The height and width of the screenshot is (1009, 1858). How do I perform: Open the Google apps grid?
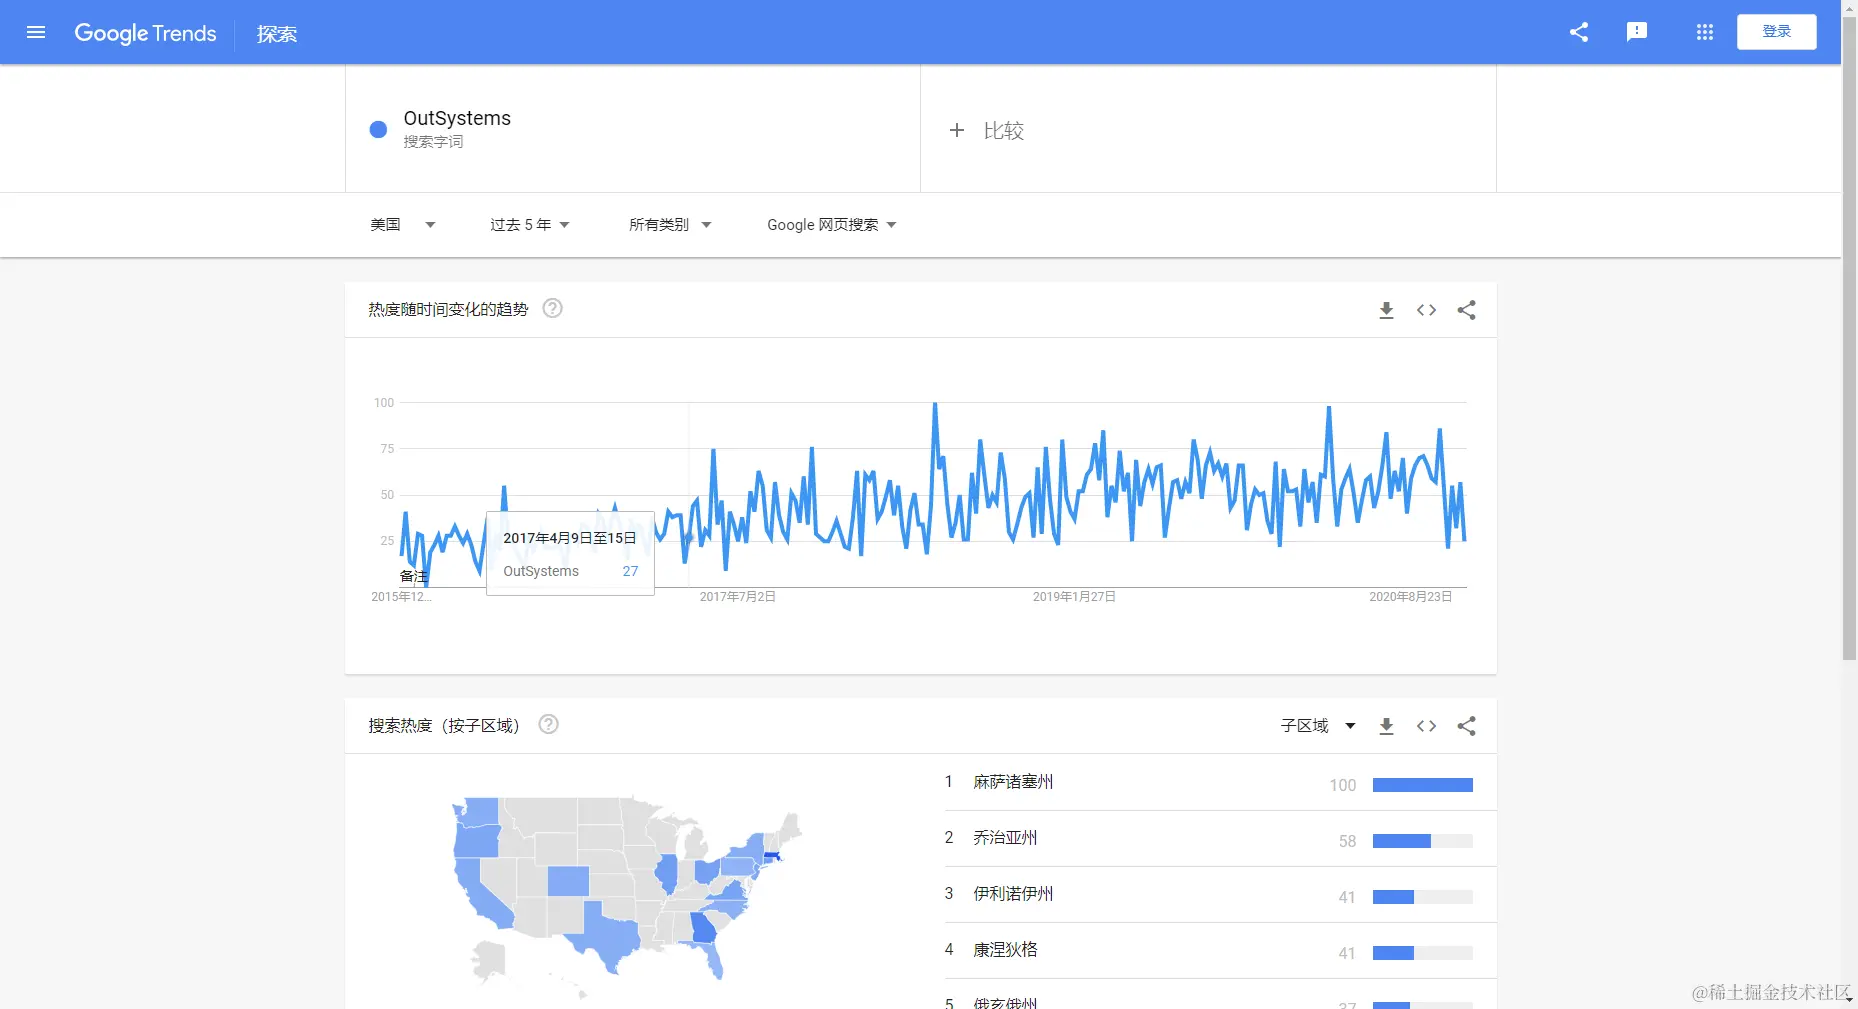(1705, 32)
